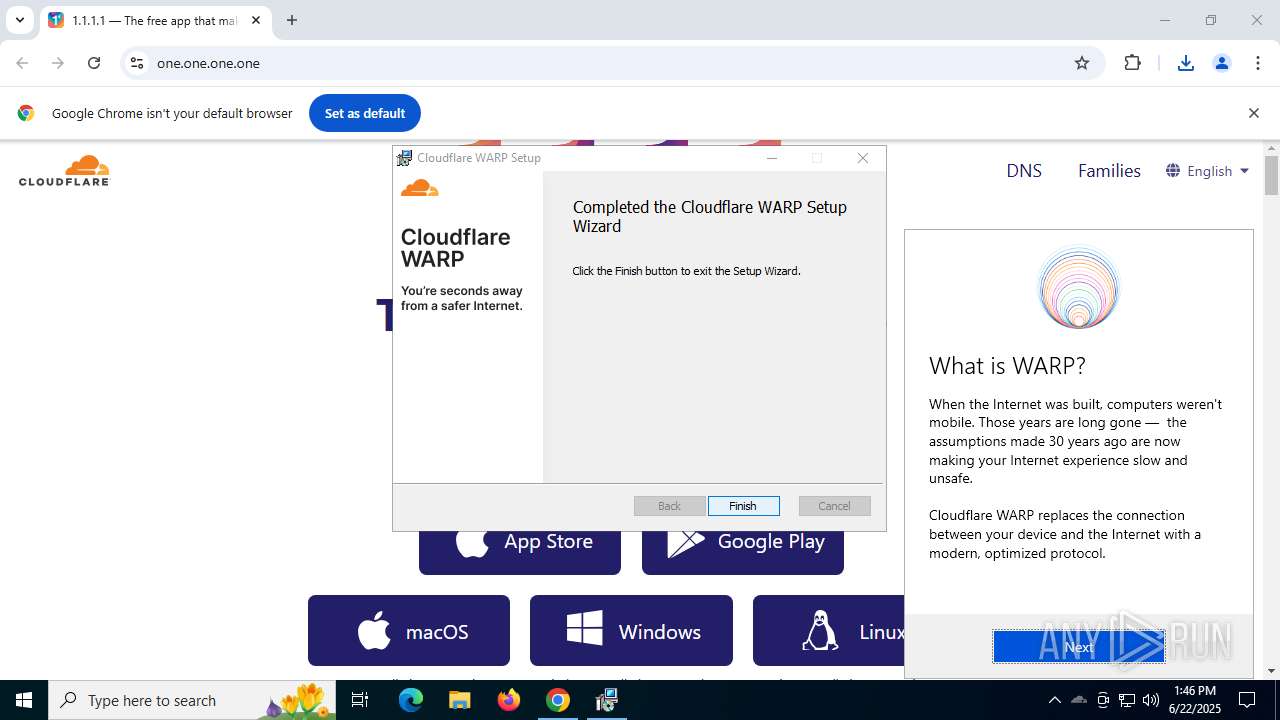Viewport: 1280px width, 720px height.
Task: Open Chrome extensions puzzle icon
Action: (1132, 63)
